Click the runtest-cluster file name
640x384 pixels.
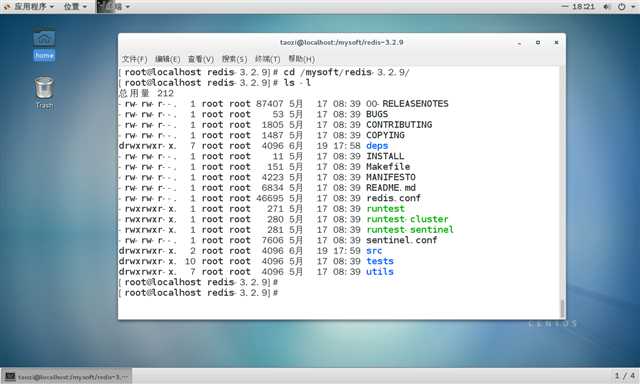point(407,219)
